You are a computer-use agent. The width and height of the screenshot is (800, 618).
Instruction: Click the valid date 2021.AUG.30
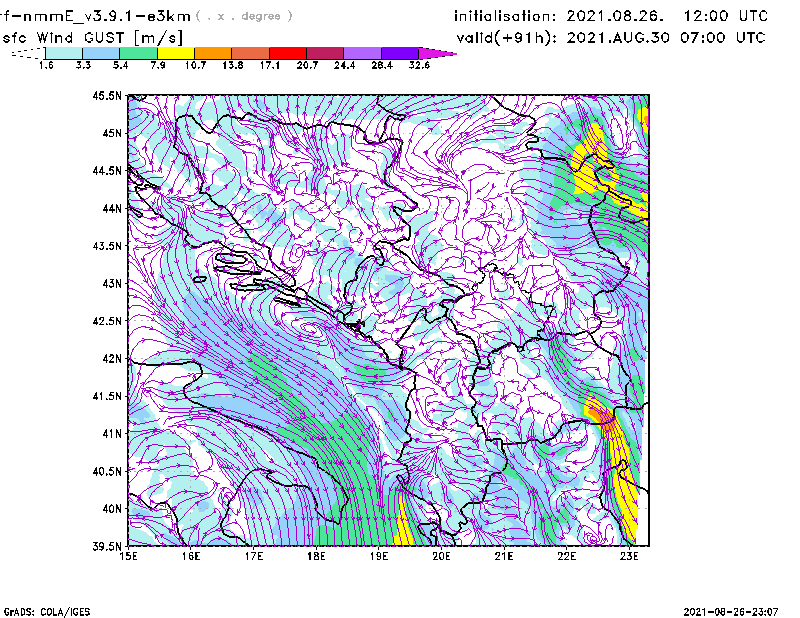coord(618,38)
